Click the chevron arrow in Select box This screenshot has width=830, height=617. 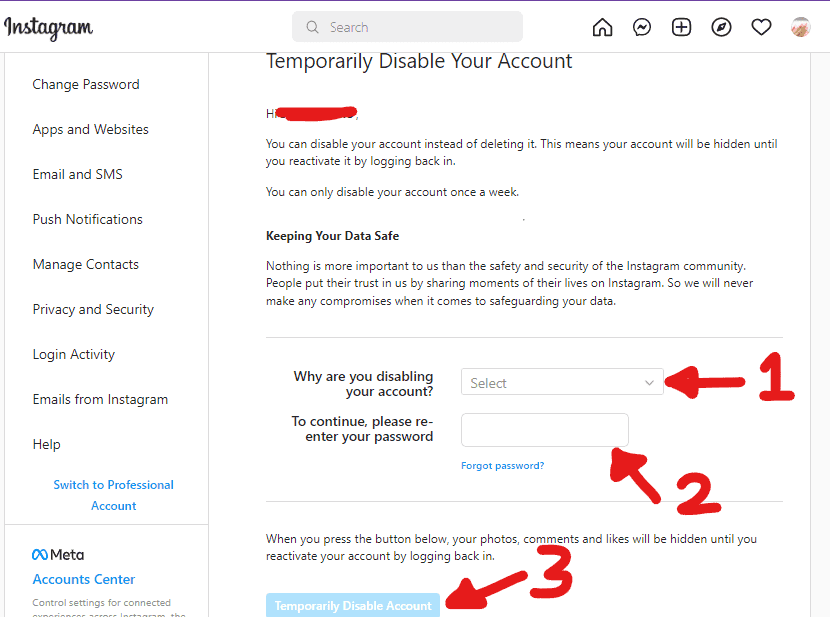(649, 383)
